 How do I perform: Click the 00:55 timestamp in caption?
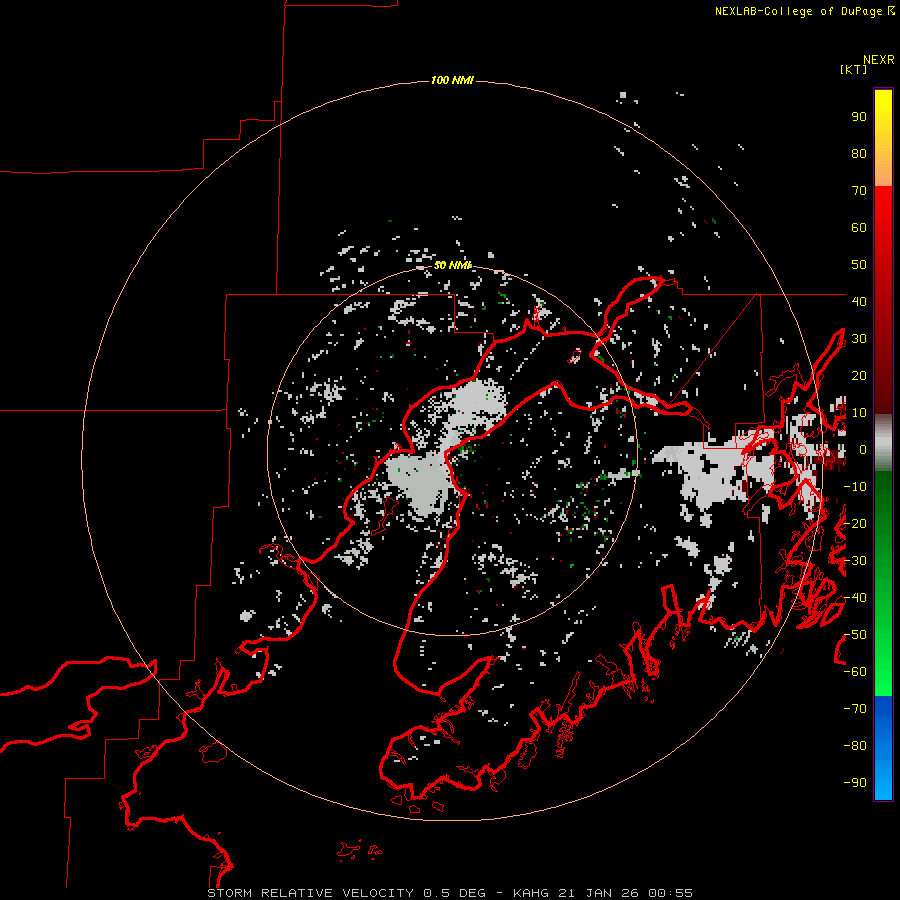(670, 893)
